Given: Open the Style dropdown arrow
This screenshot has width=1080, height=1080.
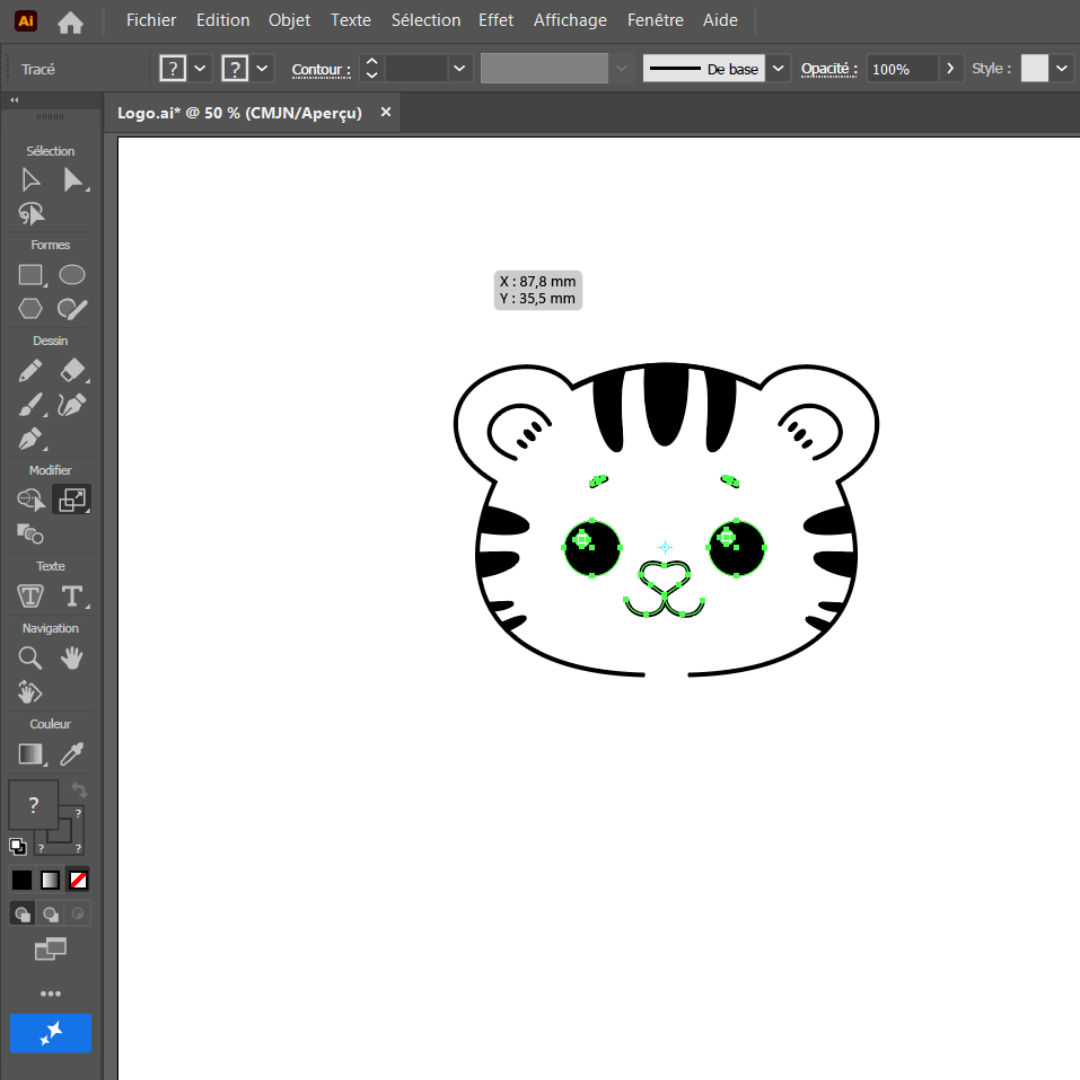Looking at the screenshot, I should 1061,69.
